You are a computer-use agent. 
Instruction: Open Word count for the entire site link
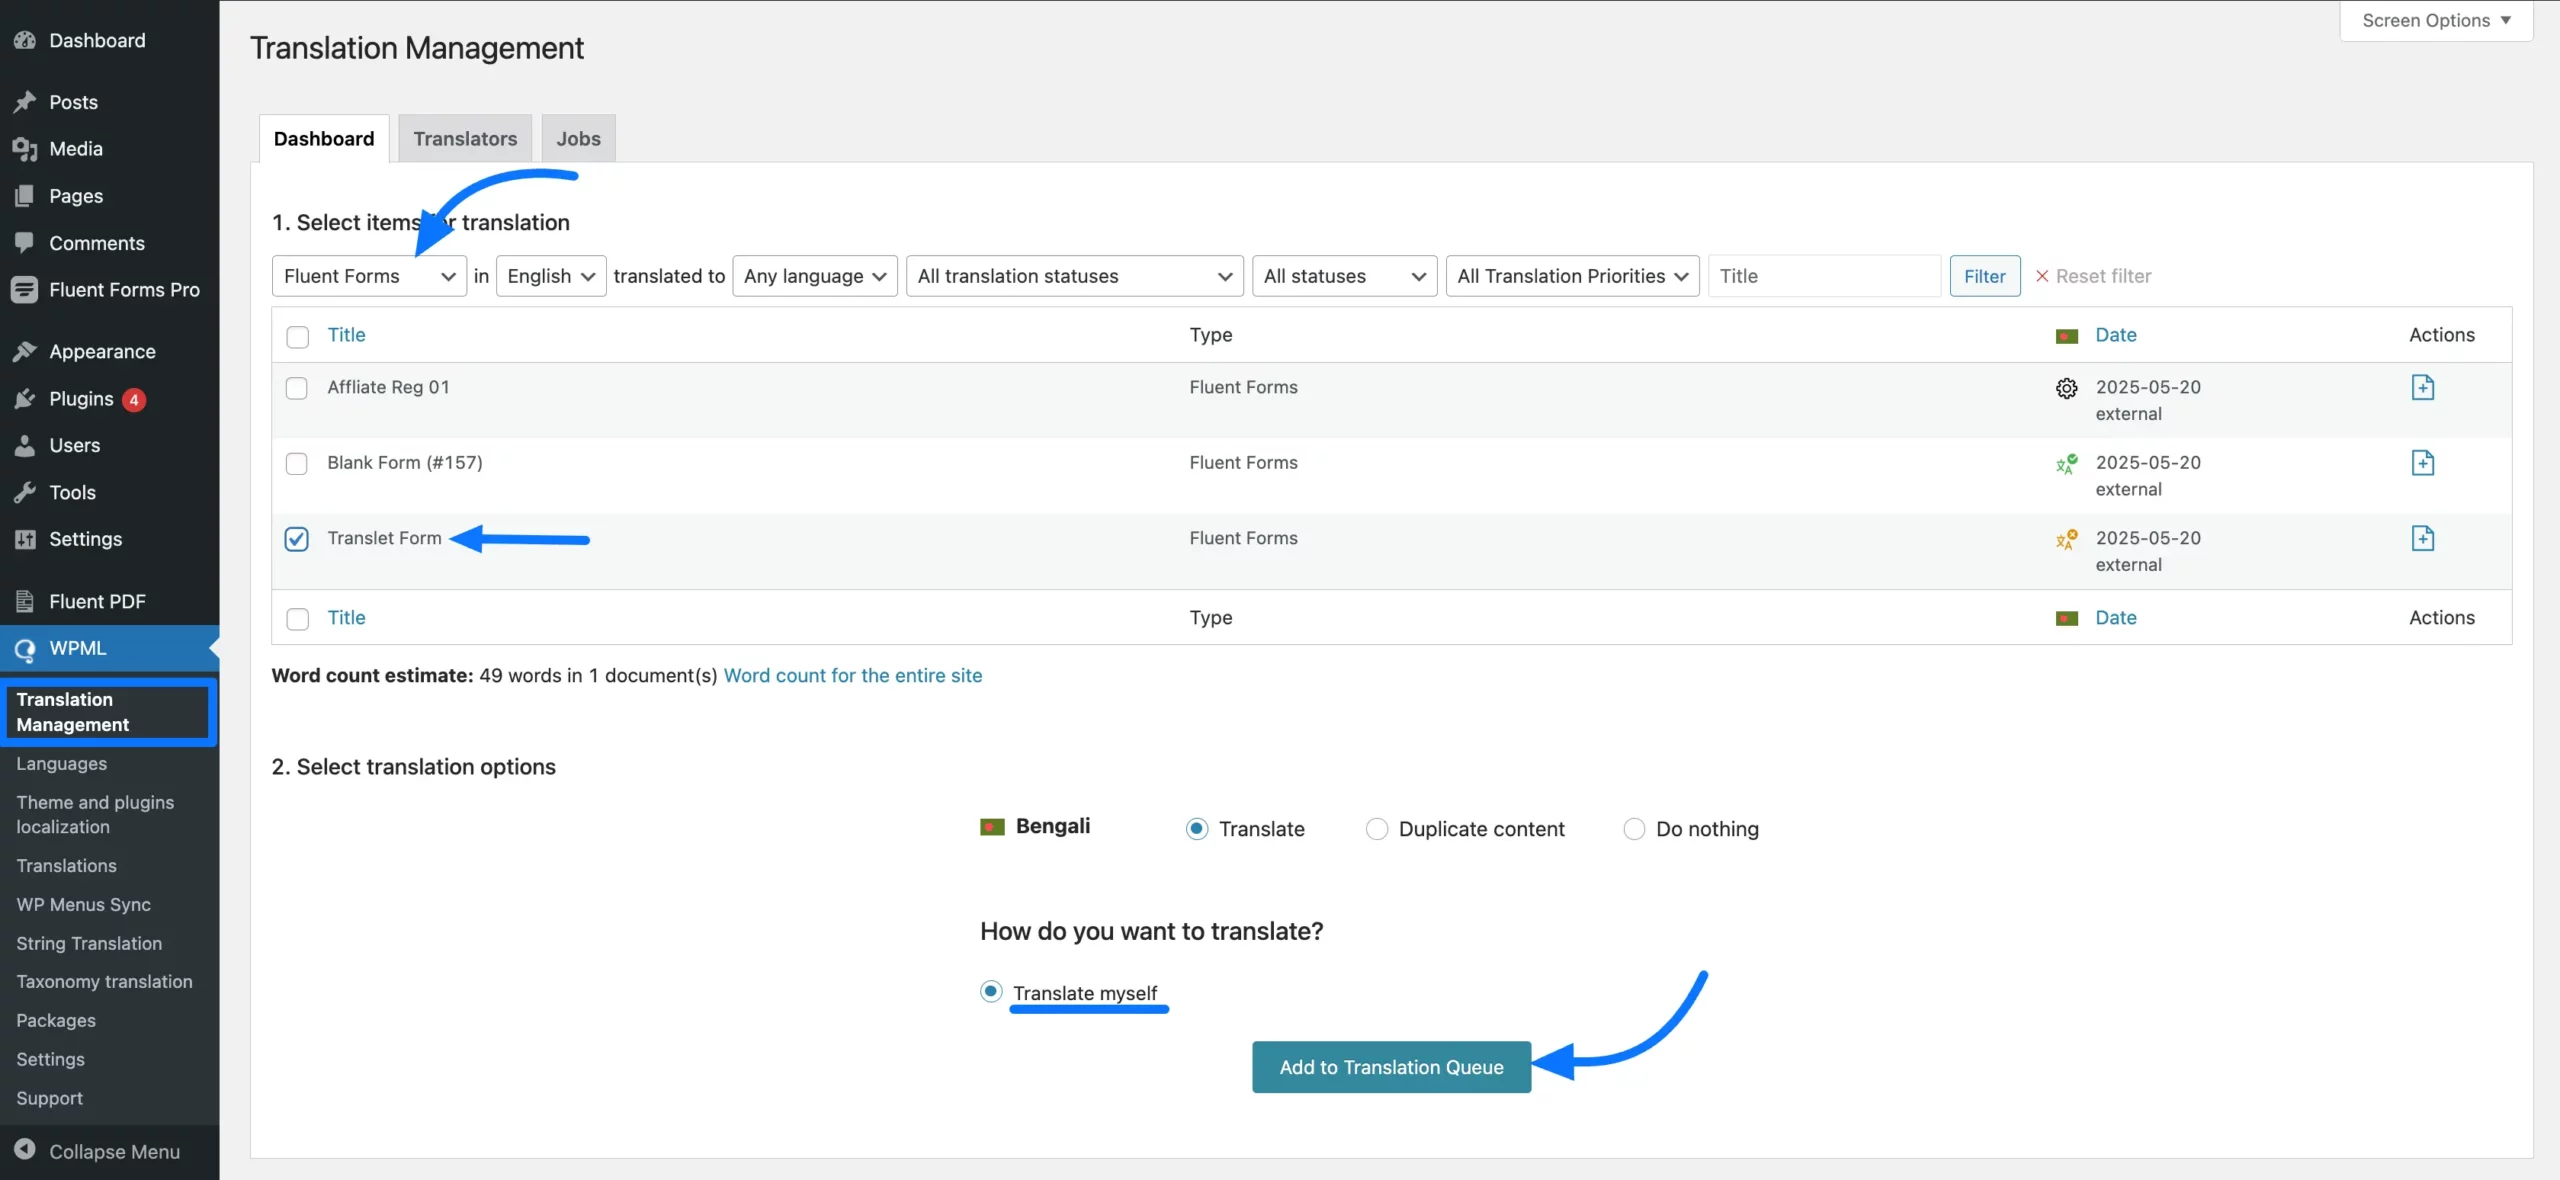pos(853,675)
